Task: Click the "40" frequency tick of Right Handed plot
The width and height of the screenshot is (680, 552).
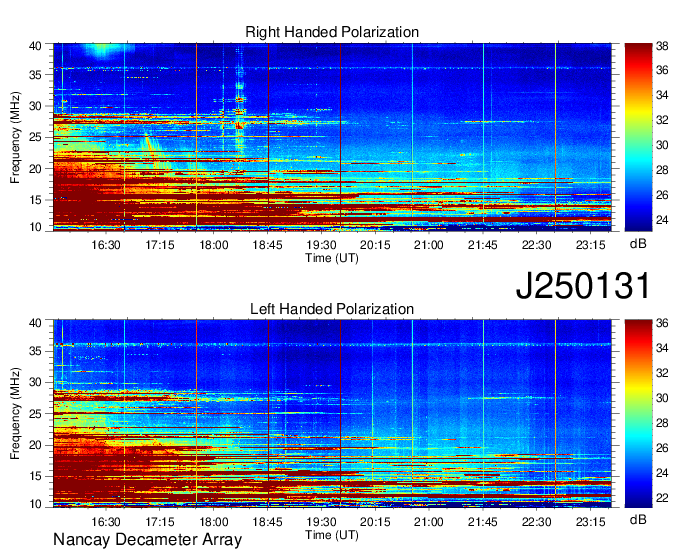Action: (35, 46)
